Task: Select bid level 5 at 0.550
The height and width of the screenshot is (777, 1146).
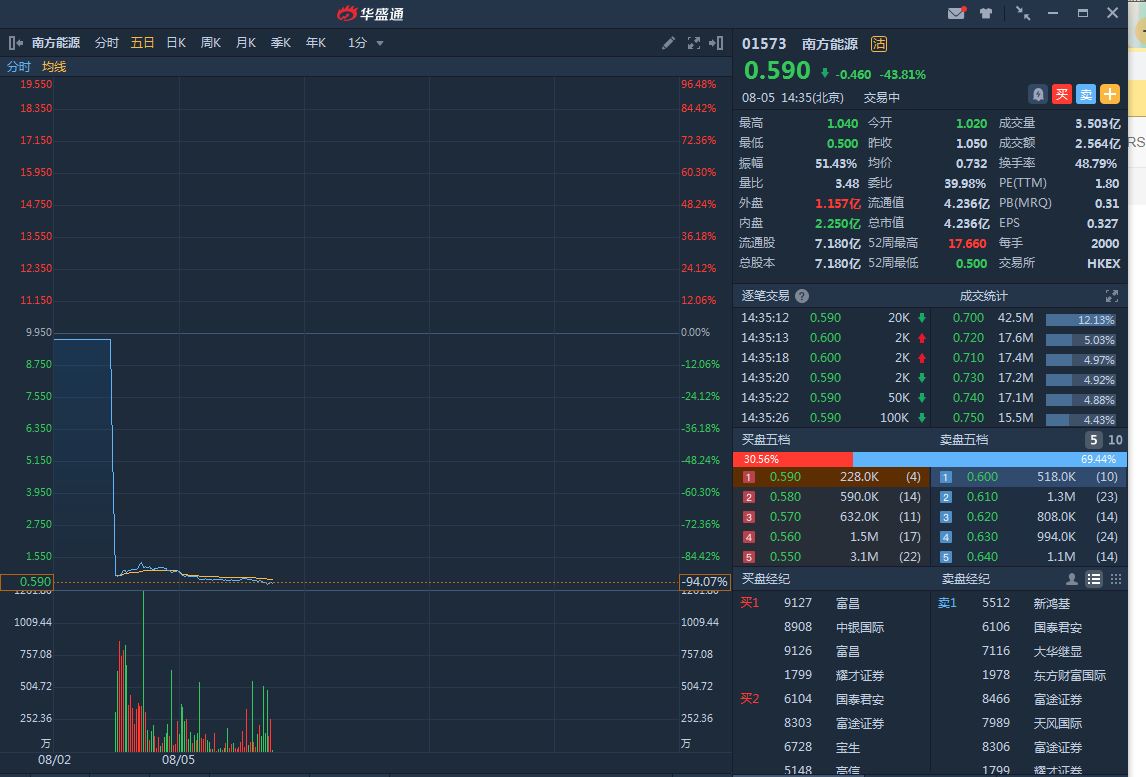Action: [831, 557]
